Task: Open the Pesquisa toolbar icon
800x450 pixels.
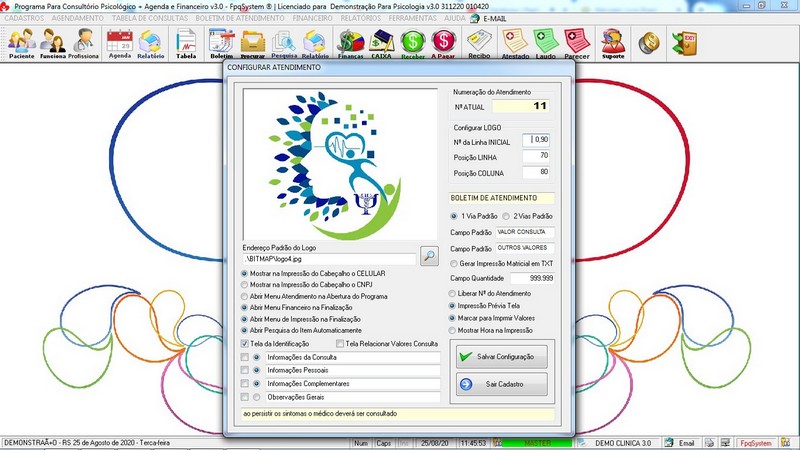Action: (284, 43)
